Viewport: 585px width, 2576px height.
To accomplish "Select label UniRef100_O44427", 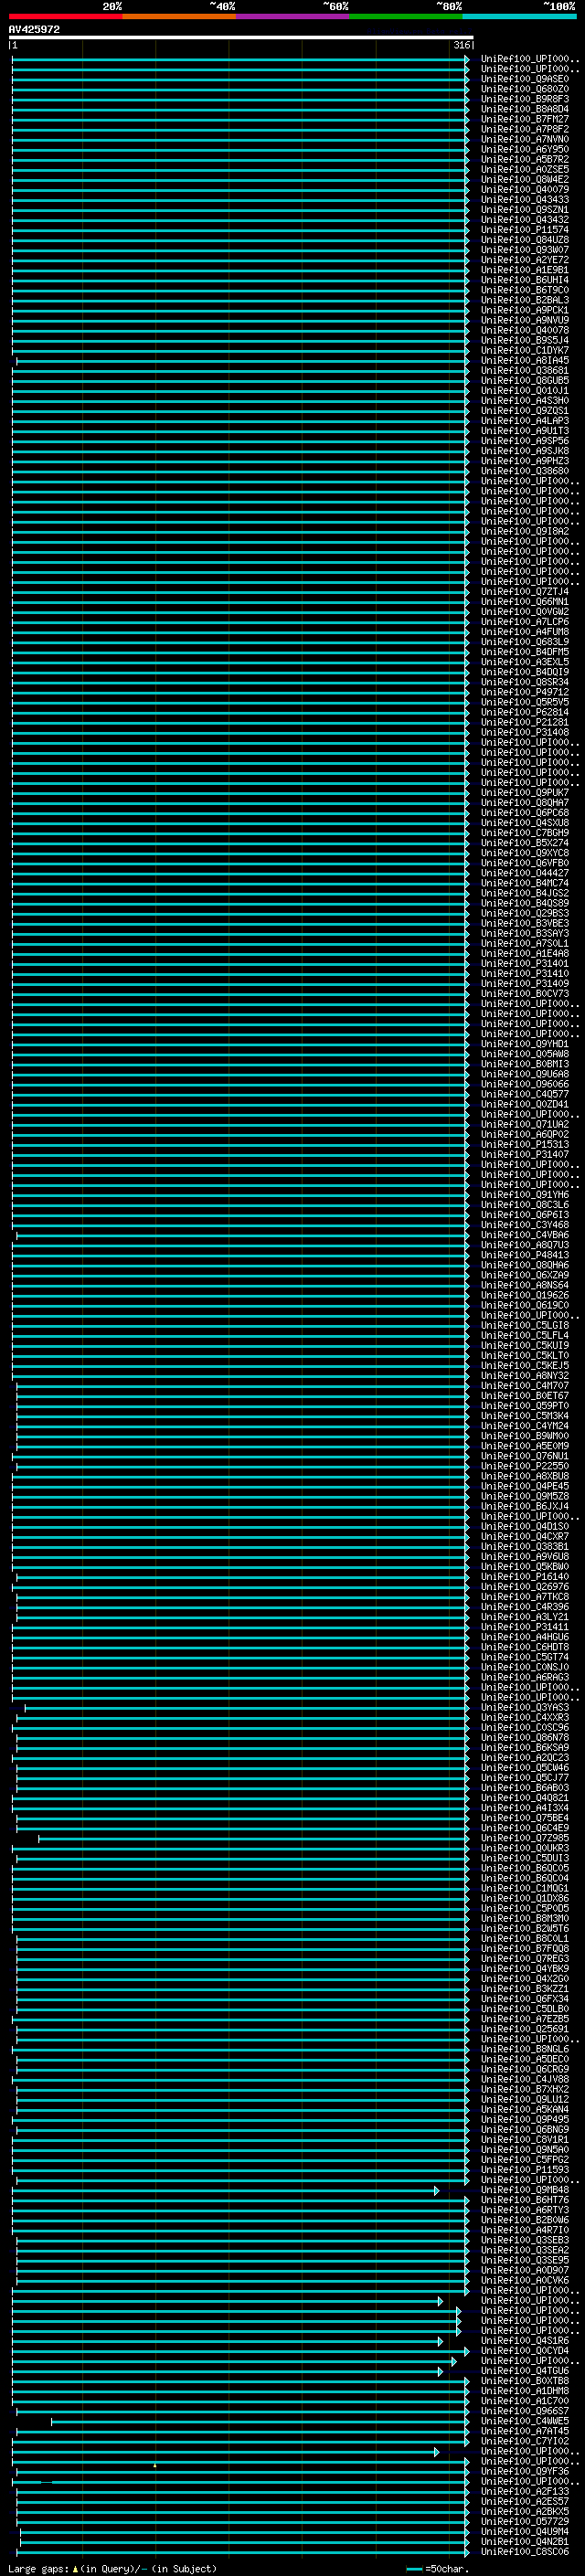I will pos(524,873).
